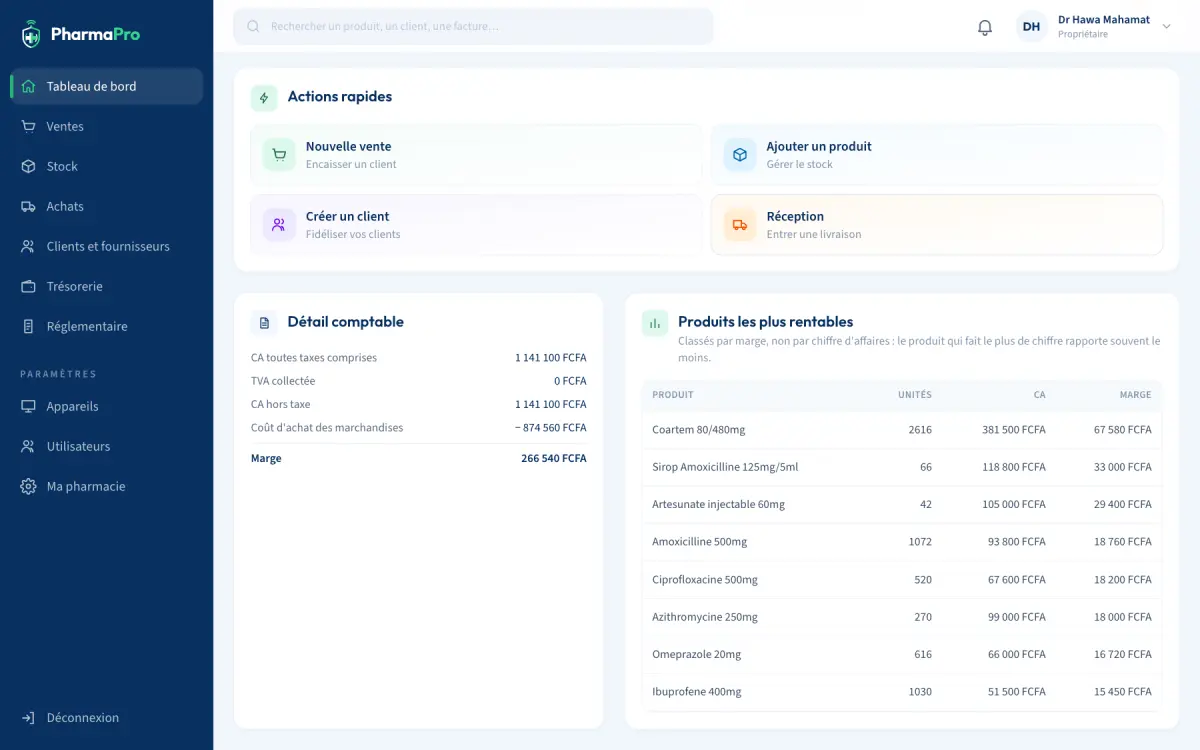
Task: Select Artesunate injectable 60mg product name
Action: (x=718, y=505)
